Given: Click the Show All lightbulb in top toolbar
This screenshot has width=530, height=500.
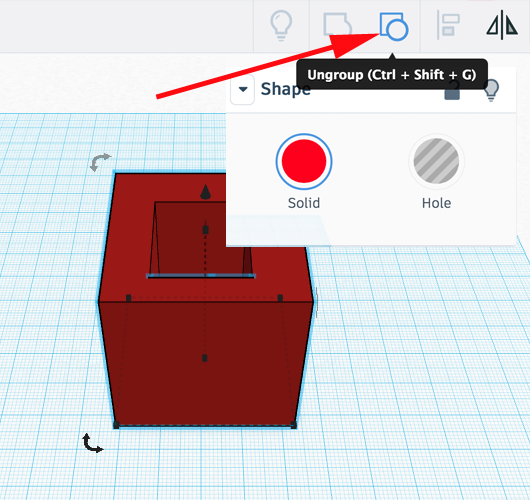Looking at the screenshot, I should tap(281, 26).
